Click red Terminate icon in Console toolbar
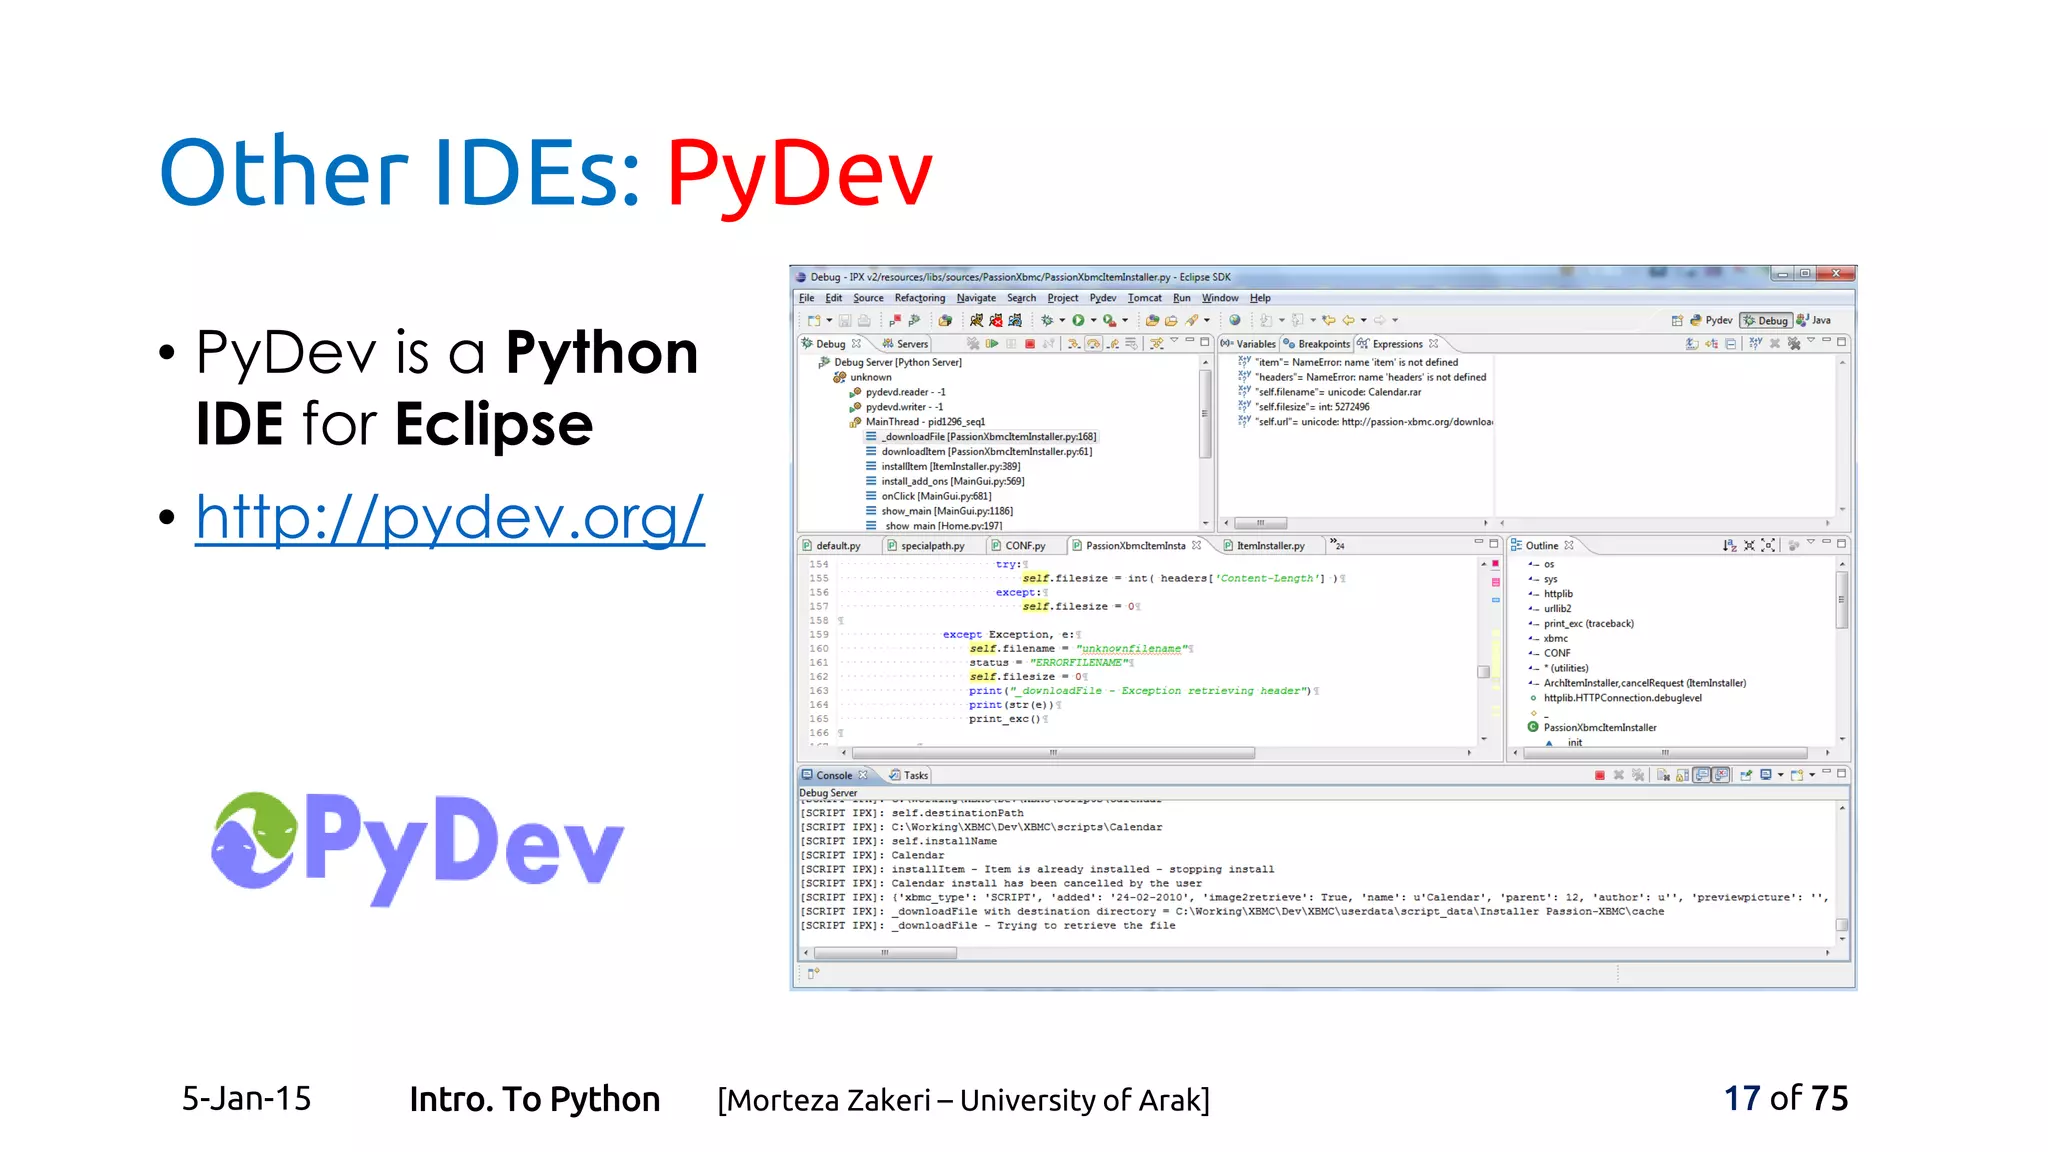This screenshot has width=2048, height=1152. click(x=1600, y=775)
